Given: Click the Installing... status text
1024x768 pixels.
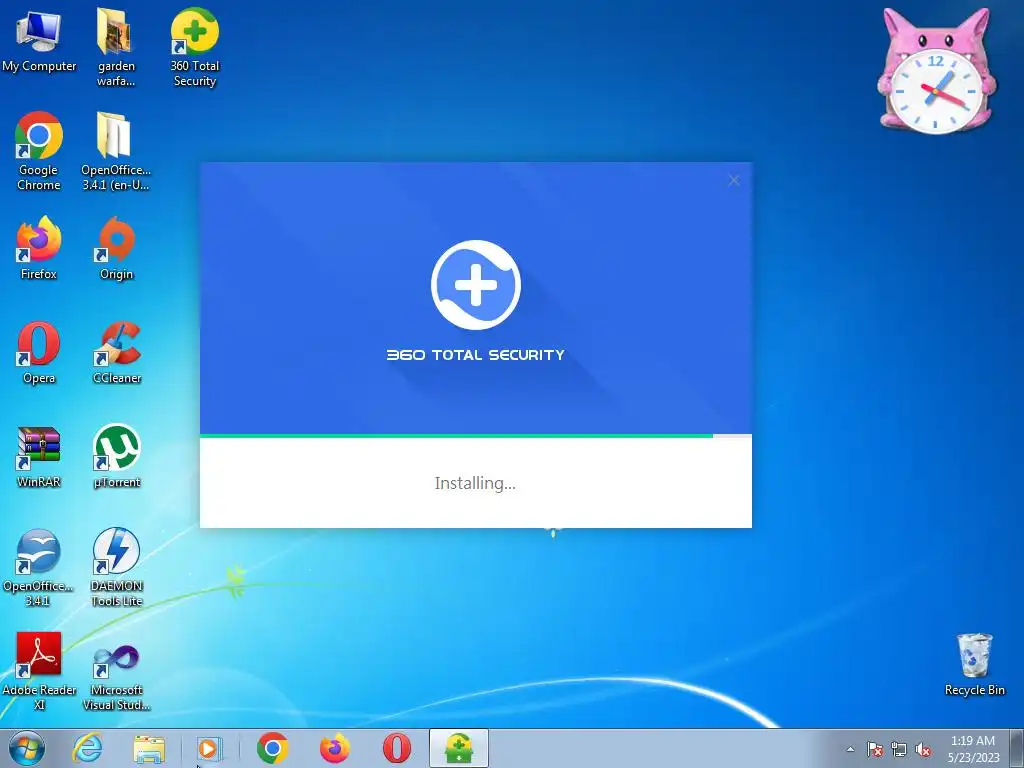Looking at the screenshot, I should click(475, 483).
